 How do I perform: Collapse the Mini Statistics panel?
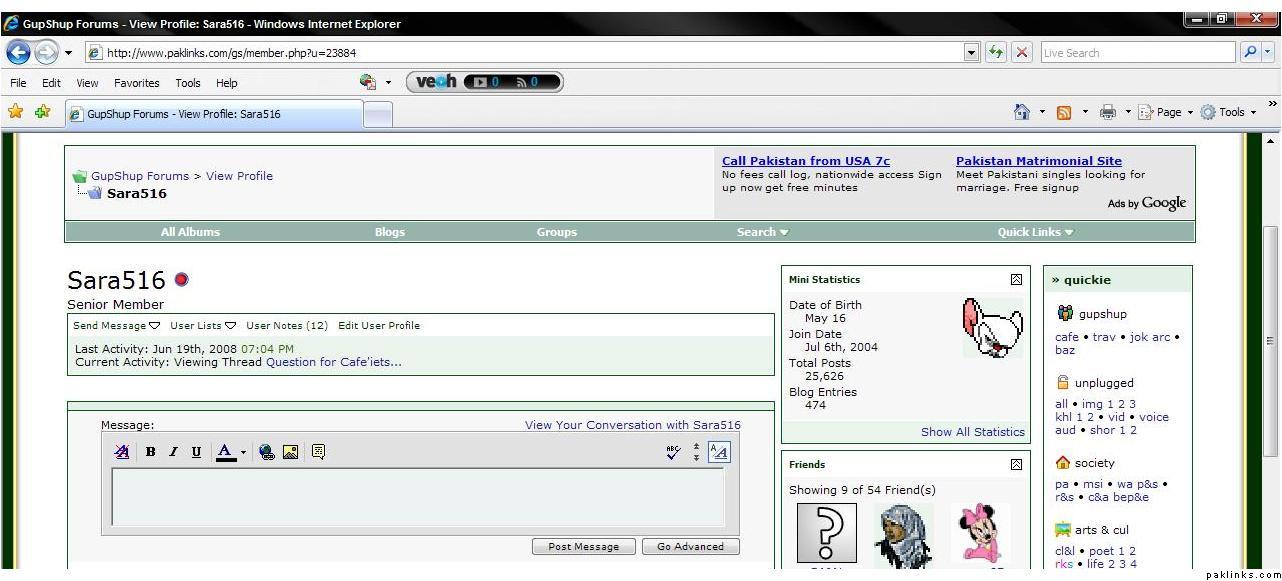(1016, 280)
